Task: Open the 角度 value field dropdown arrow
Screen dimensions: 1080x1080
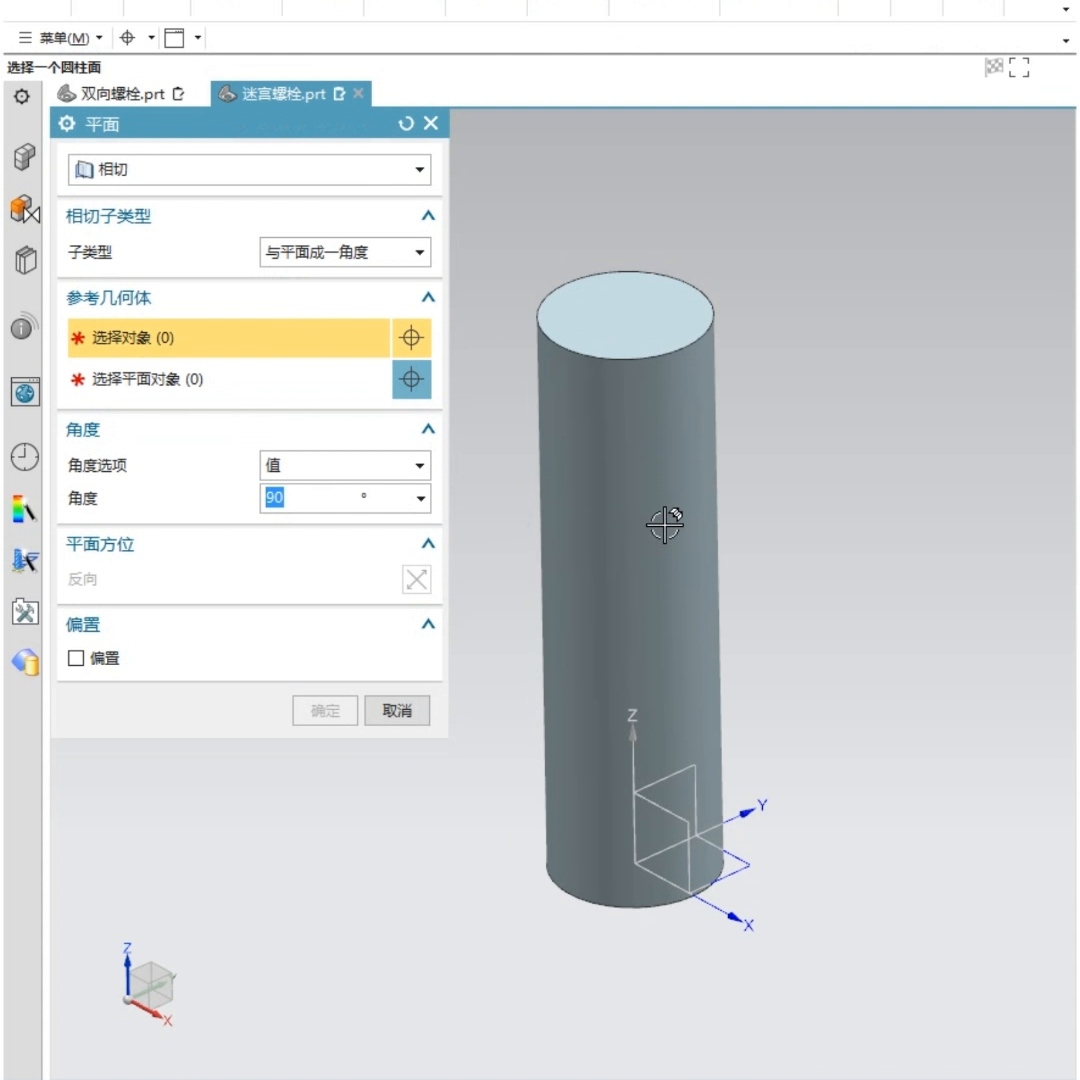Action: coord(420,499)
